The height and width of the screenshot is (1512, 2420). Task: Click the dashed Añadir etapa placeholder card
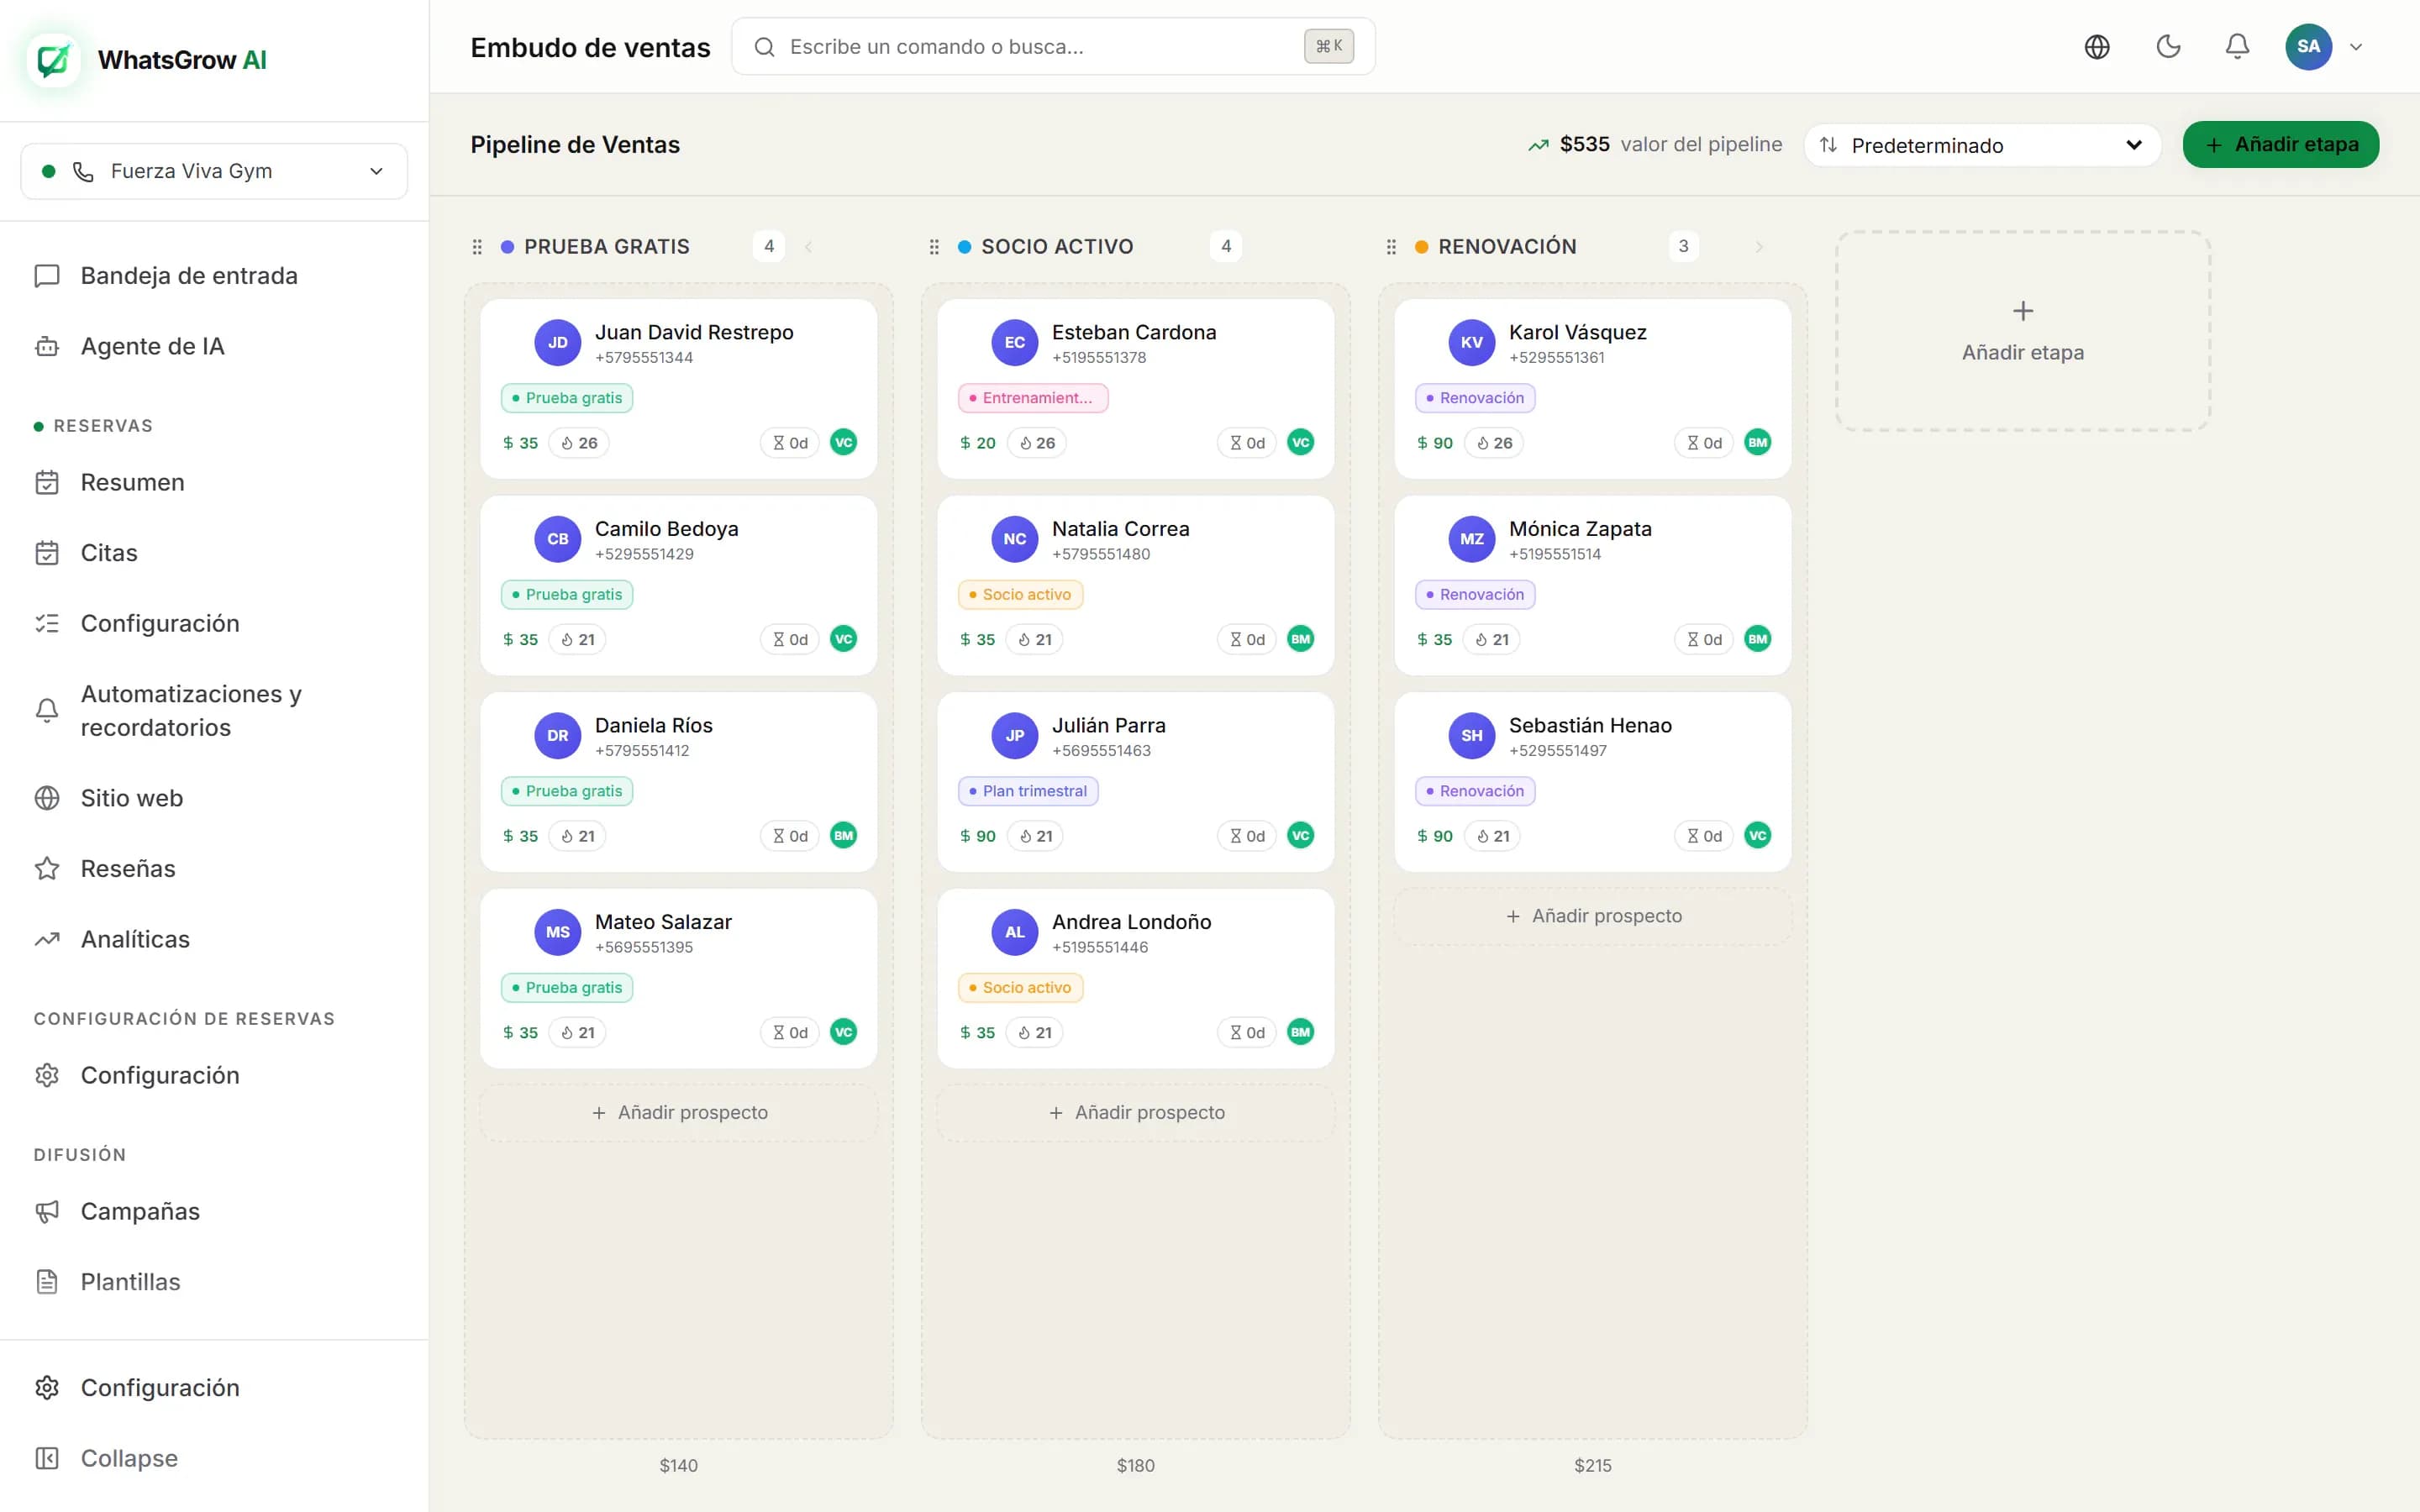2022,331
